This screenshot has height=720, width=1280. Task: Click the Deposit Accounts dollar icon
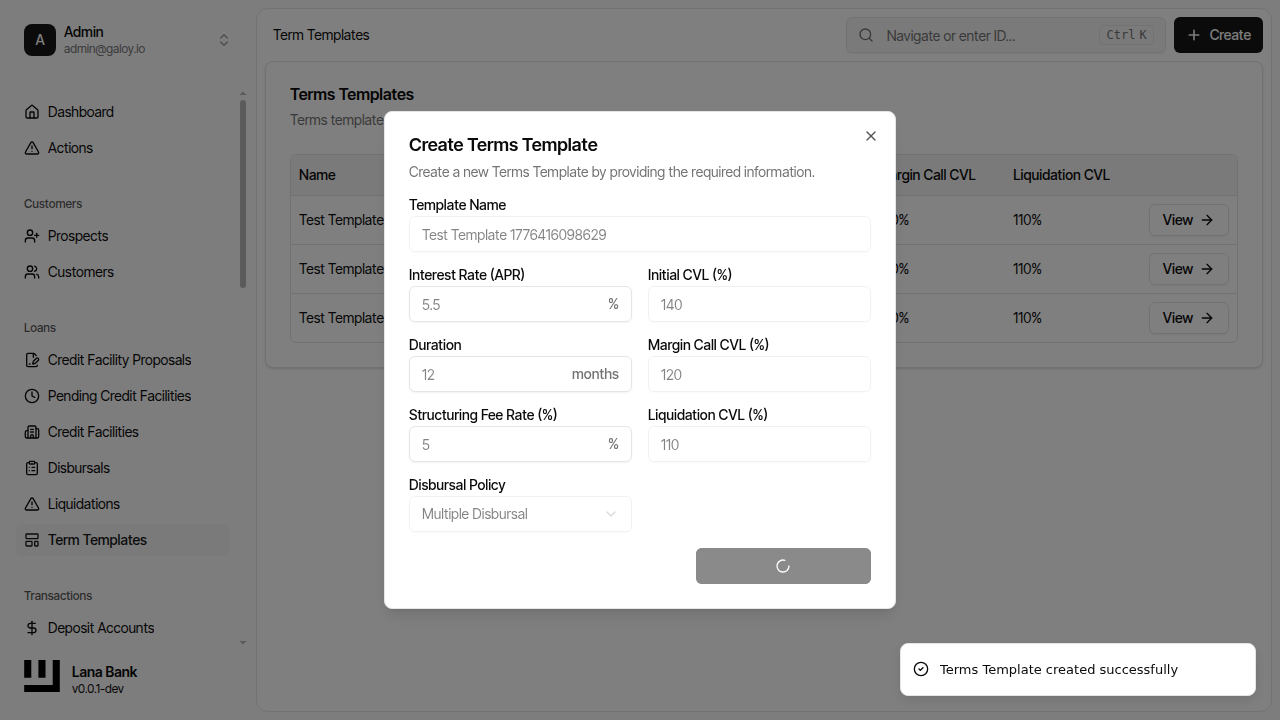click(30, 627)
